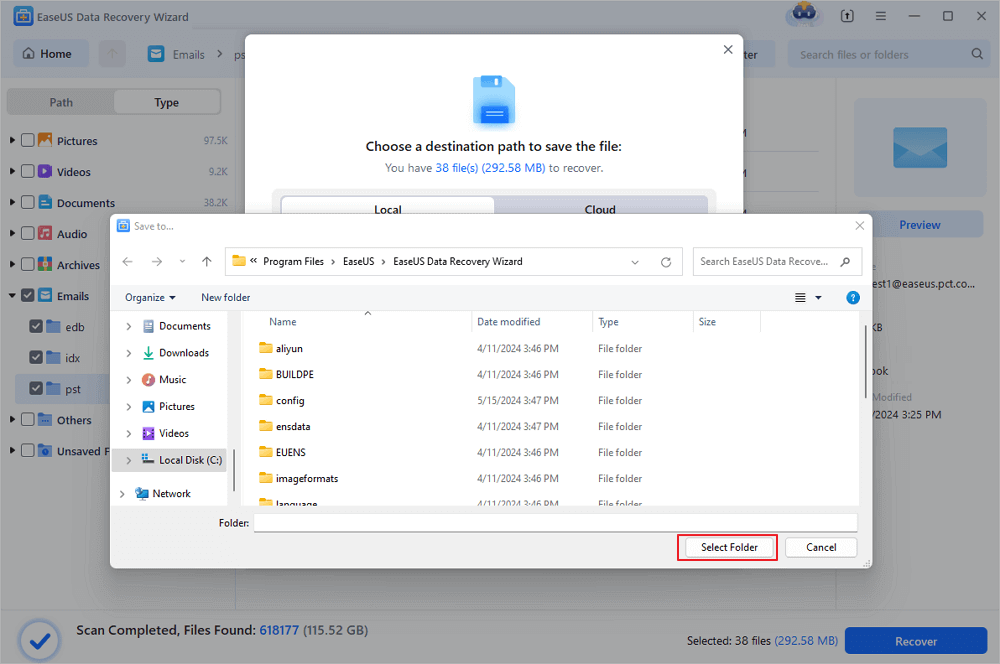Click the up arrow button beside Home

(x=112, y=54)
